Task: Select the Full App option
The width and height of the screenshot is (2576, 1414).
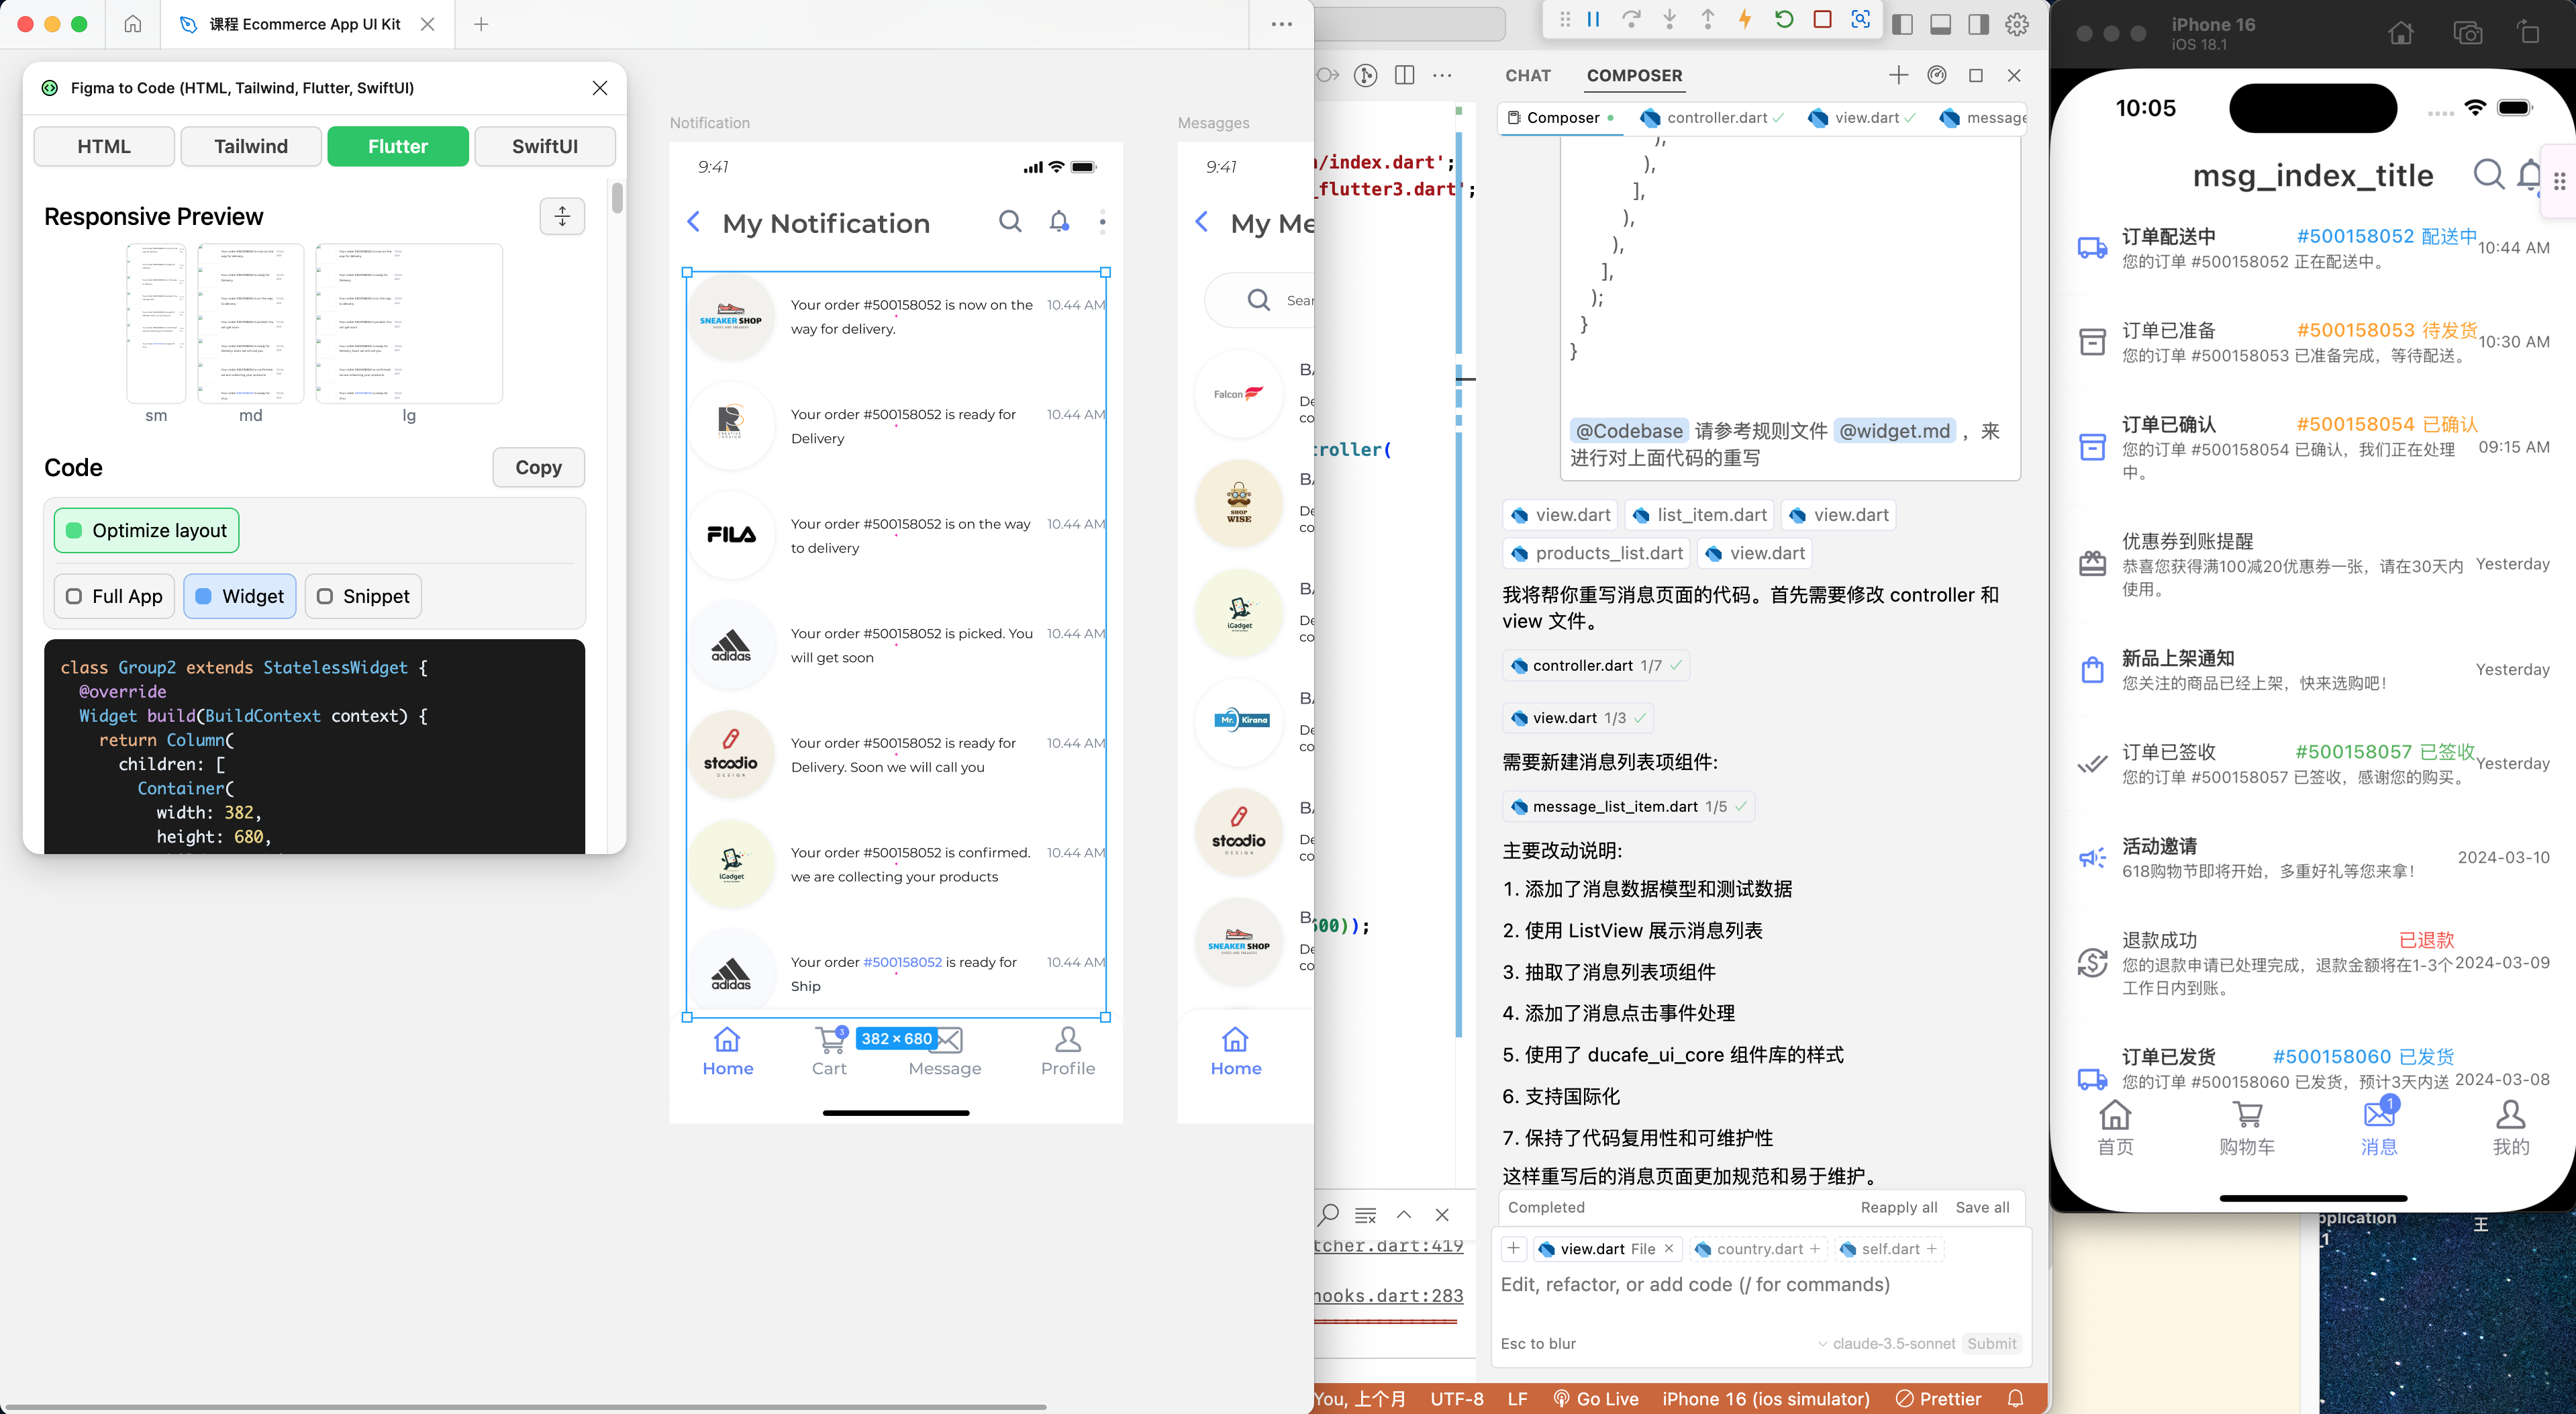Action: pyautogui.click(x=113, y=596)
